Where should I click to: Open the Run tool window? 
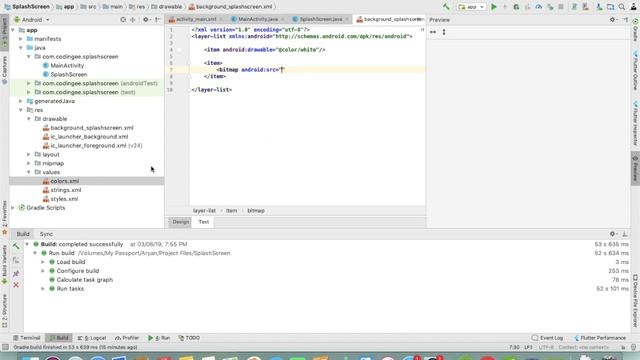click(x=159, y=338)
